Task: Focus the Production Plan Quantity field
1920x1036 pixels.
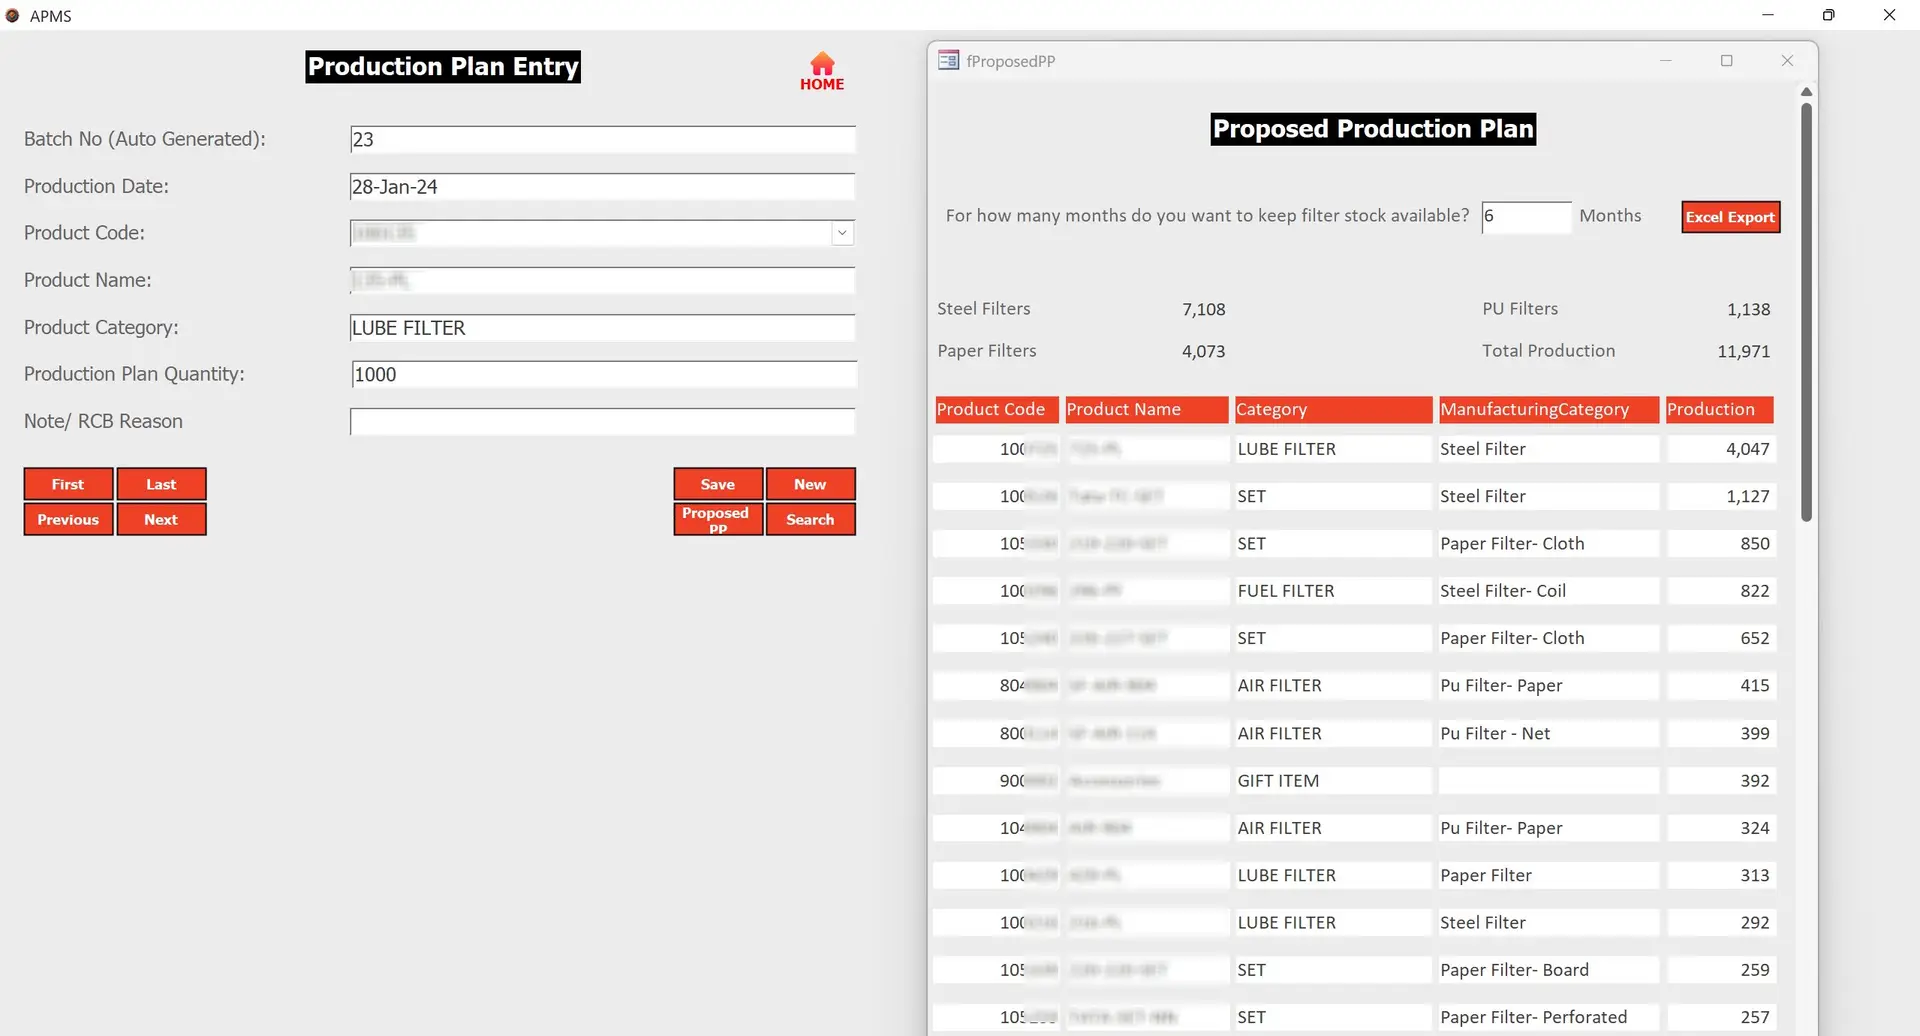Action: click(x=603, y=375)
